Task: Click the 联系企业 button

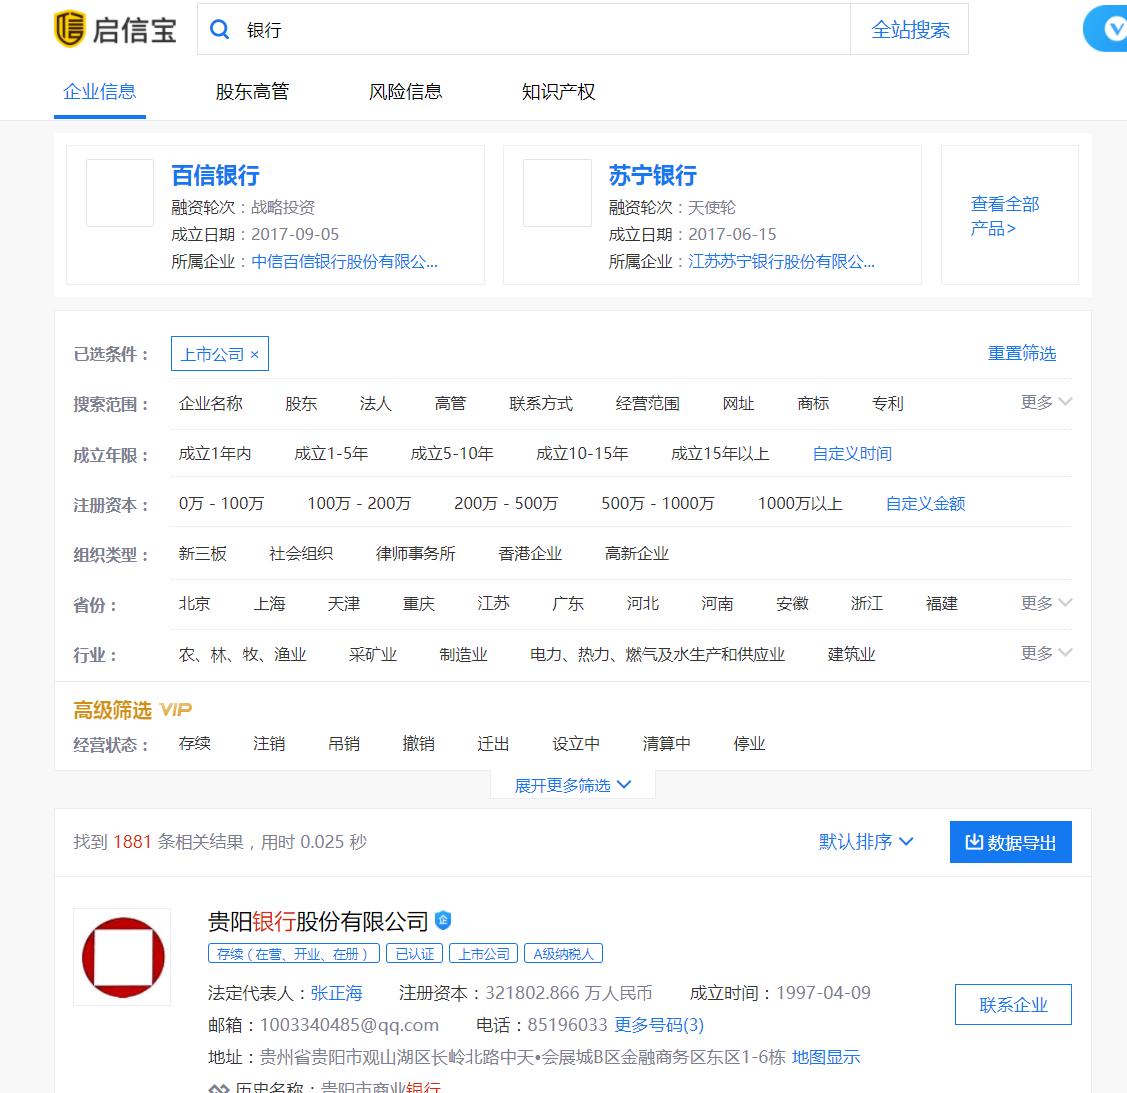Action: pos(1012,1005)
